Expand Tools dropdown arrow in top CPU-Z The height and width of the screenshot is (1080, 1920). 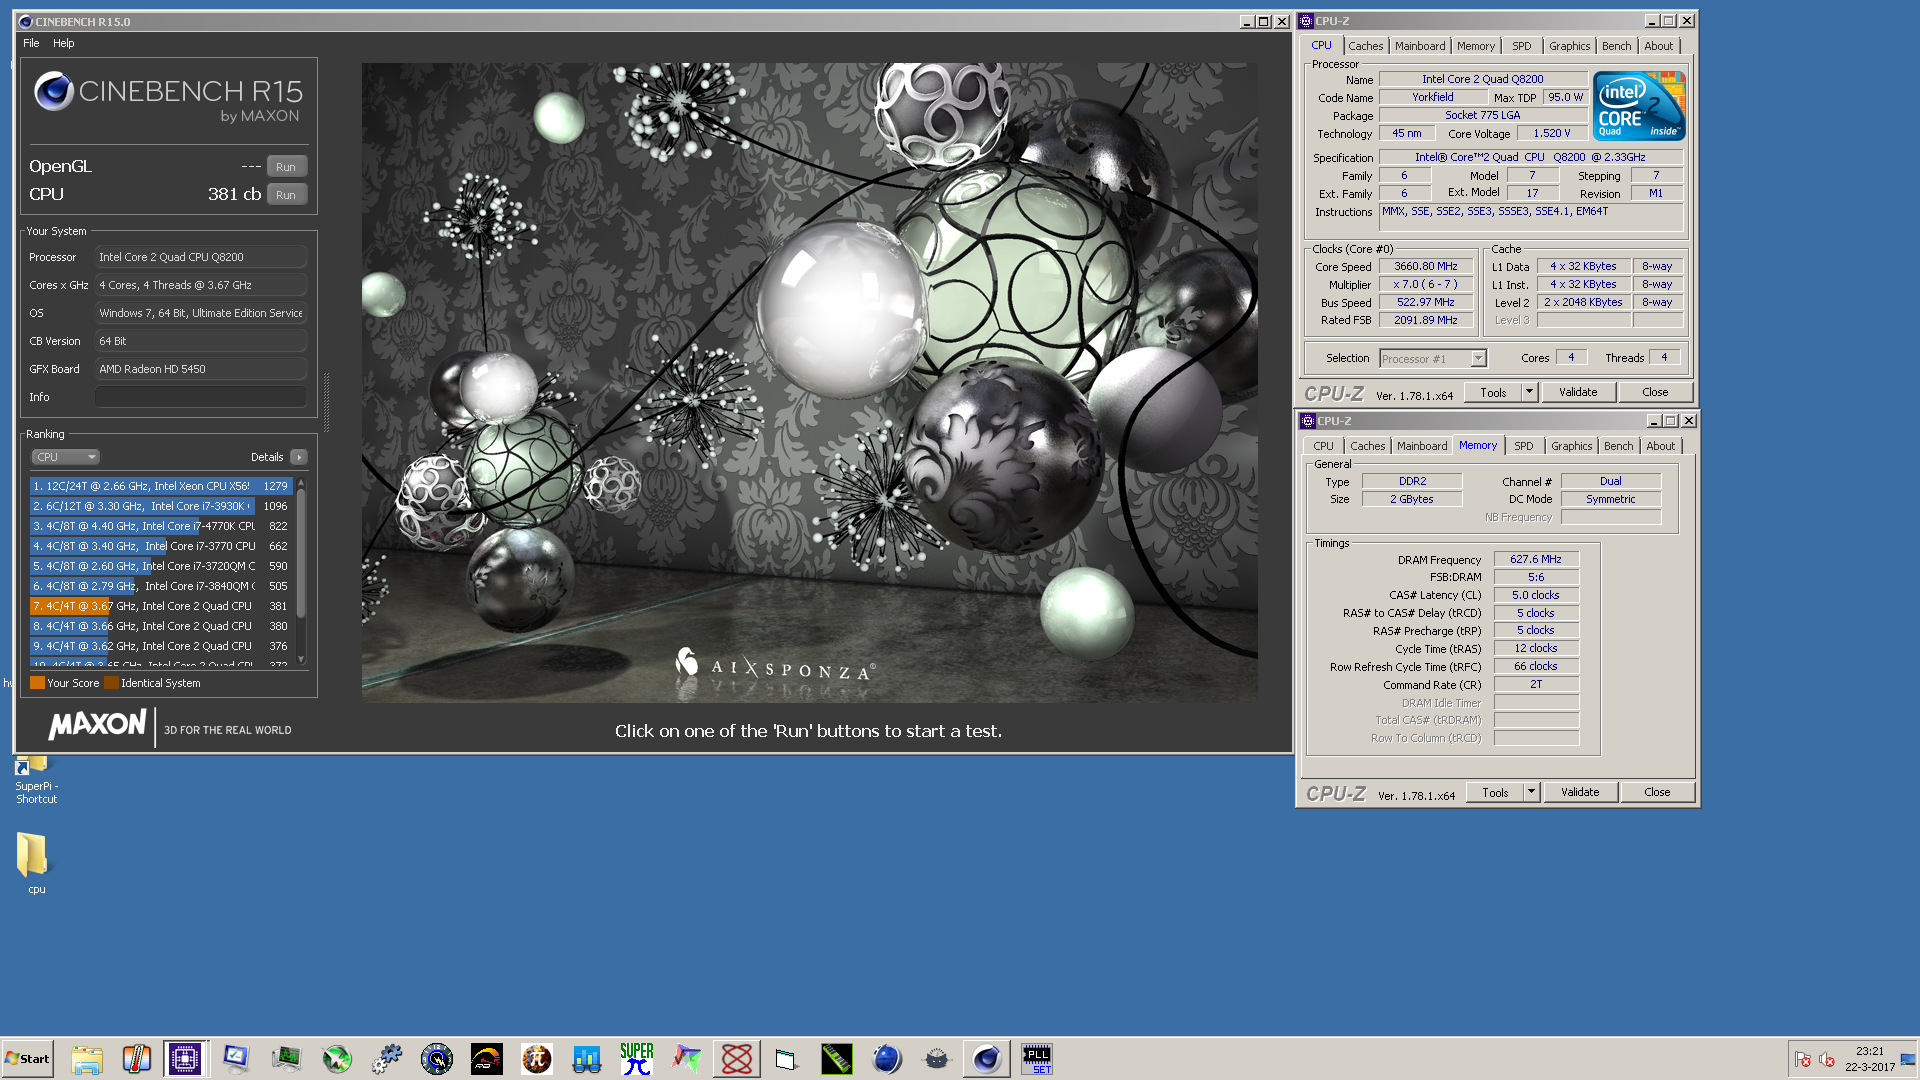tap(1529, 393)
